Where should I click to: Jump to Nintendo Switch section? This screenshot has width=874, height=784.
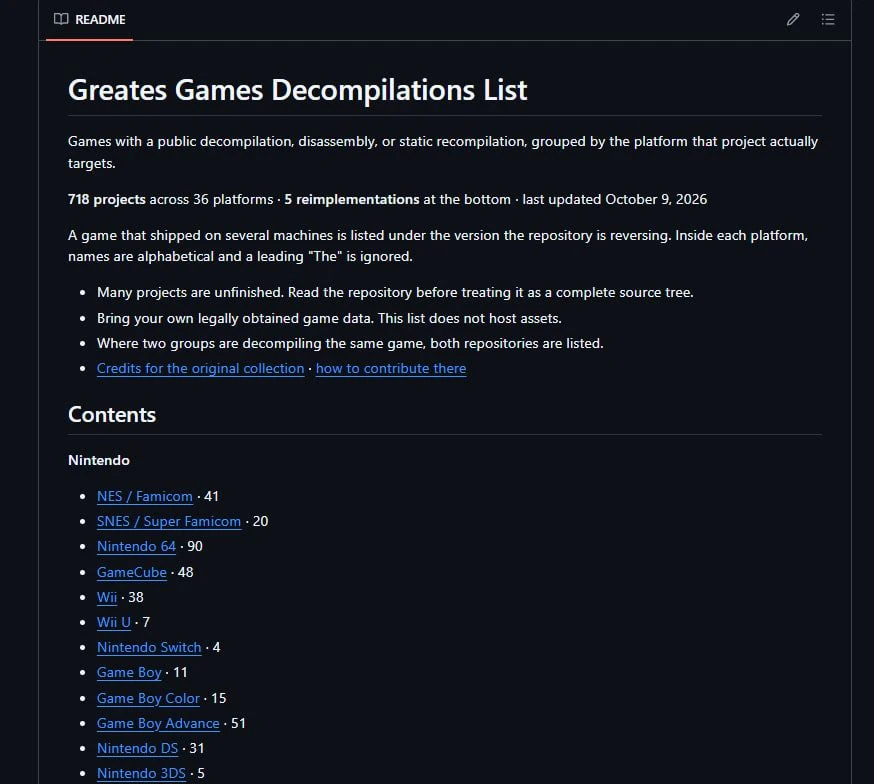coord(149,647)
